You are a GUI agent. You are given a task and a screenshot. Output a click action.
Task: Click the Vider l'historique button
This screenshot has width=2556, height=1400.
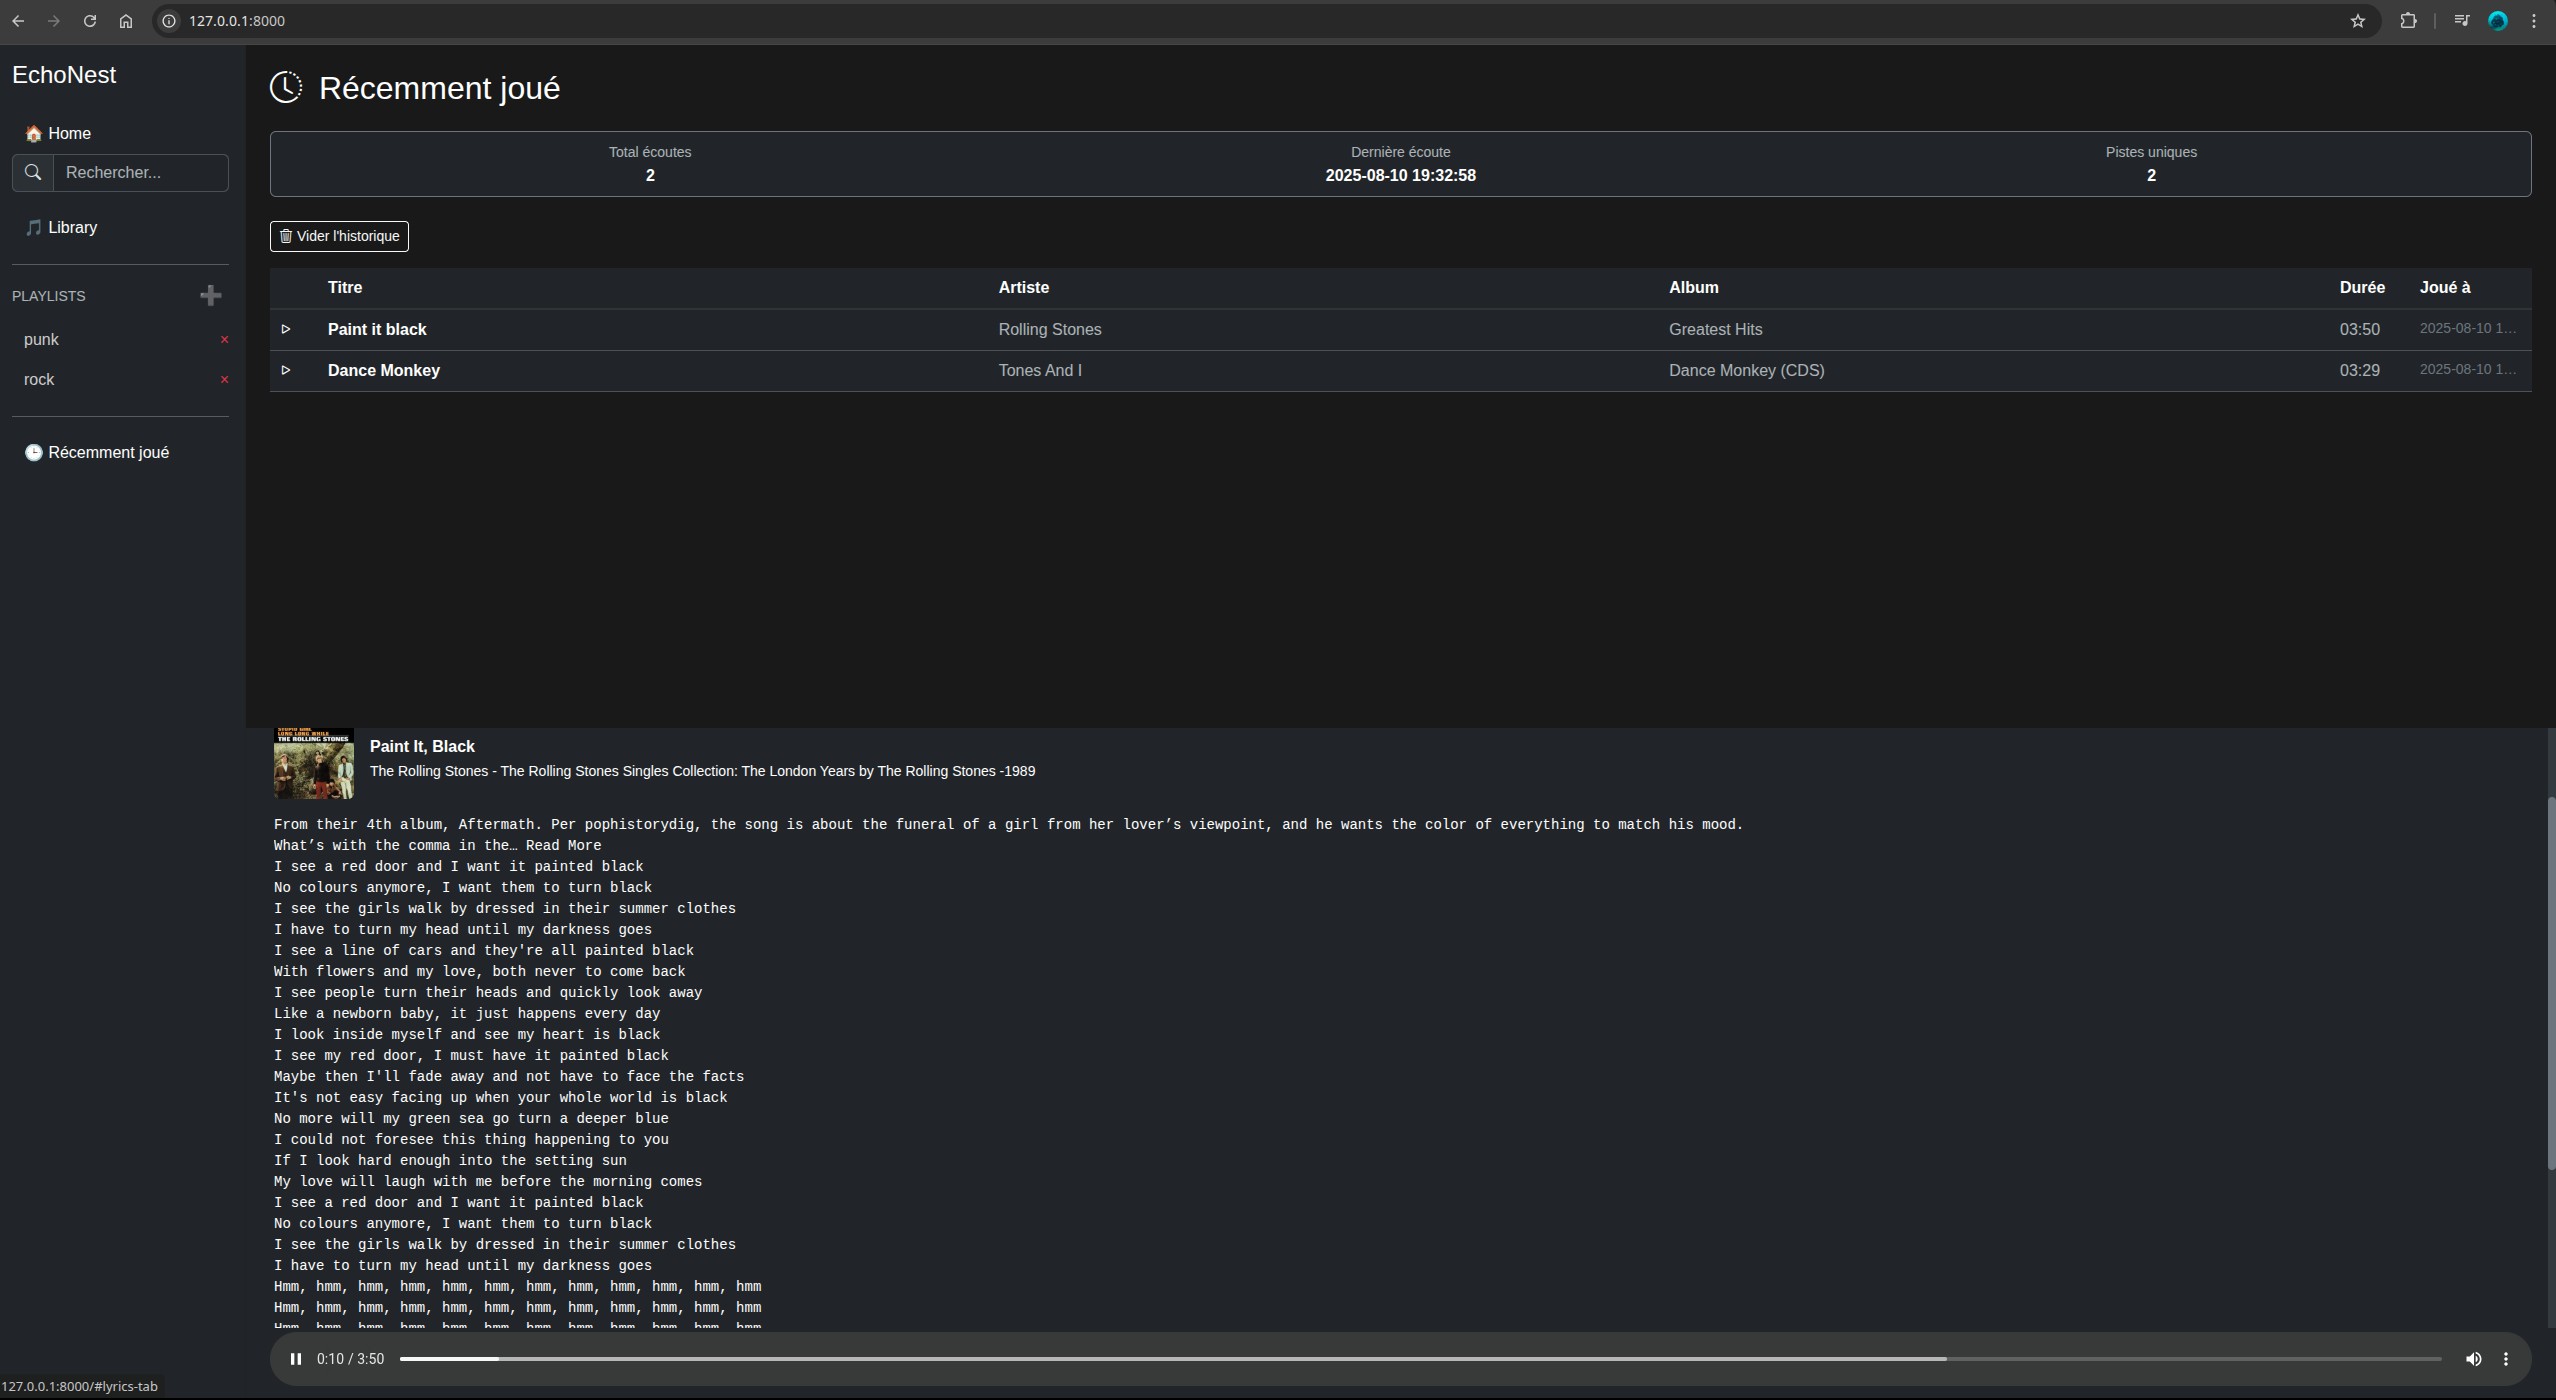(339, 237)
